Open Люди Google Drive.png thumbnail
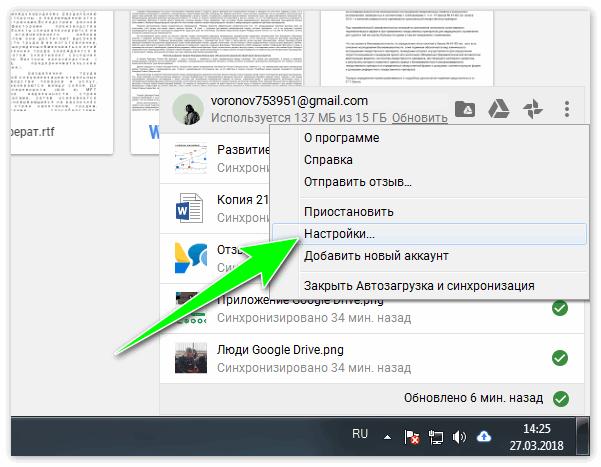Viewport: 601px width, 467px height. coord(190,358)
